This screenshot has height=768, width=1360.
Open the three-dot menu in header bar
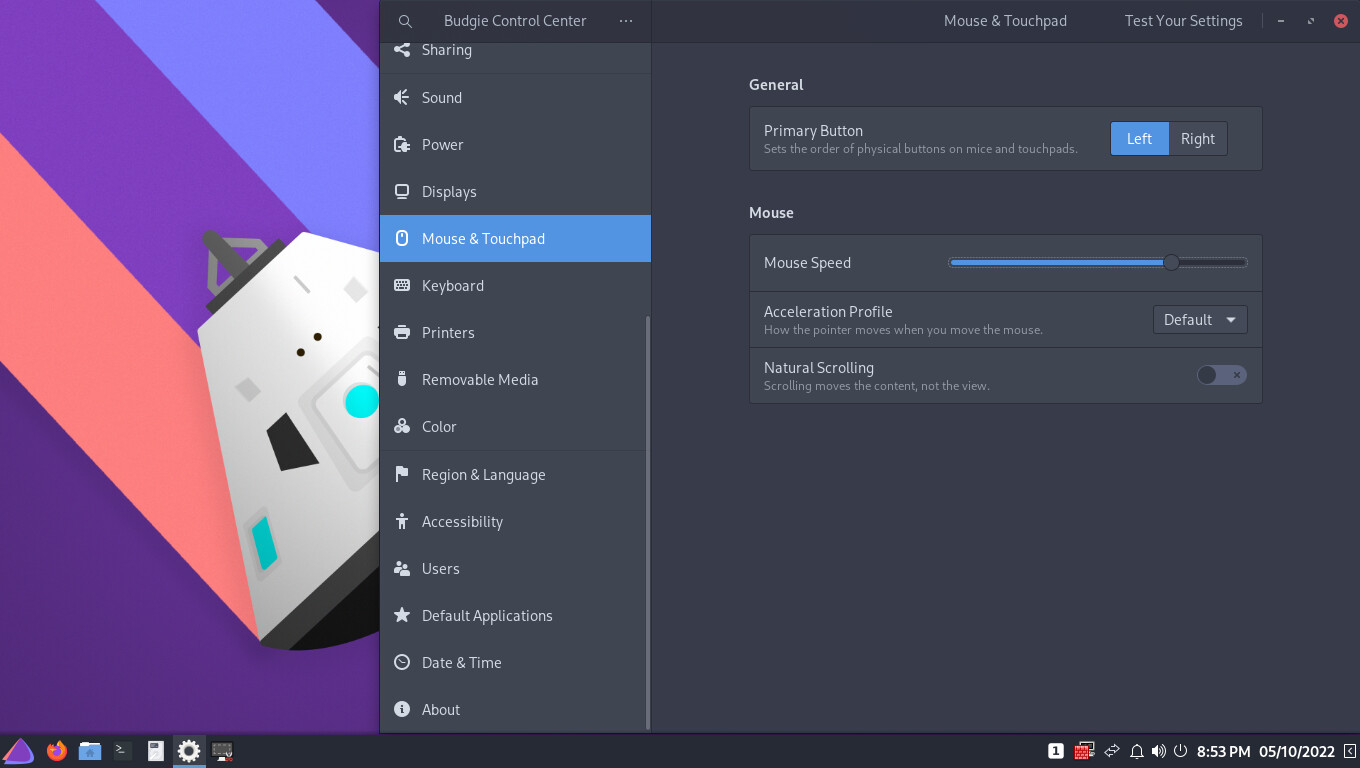click(626, 21)
